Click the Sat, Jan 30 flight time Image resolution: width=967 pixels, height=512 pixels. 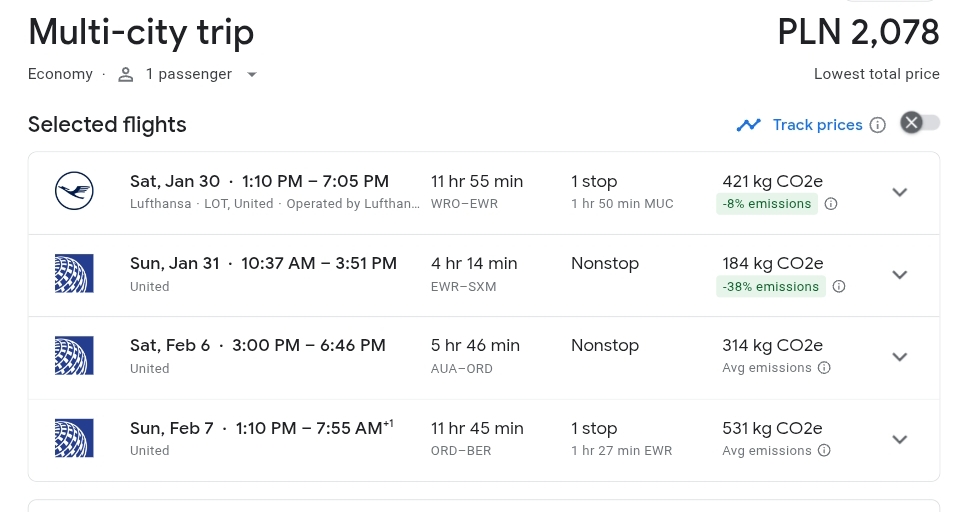(260, 181)
